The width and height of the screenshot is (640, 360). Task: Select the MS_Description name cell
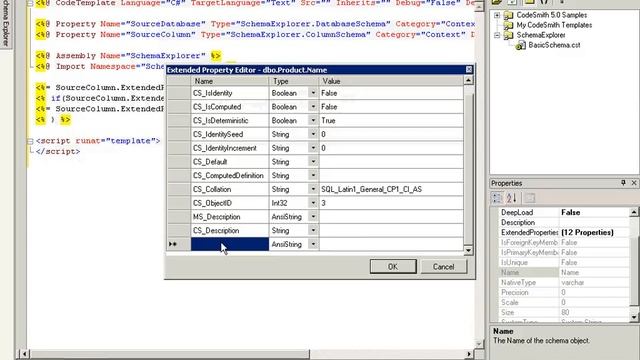pyautogui.click(x=230, y=217)
